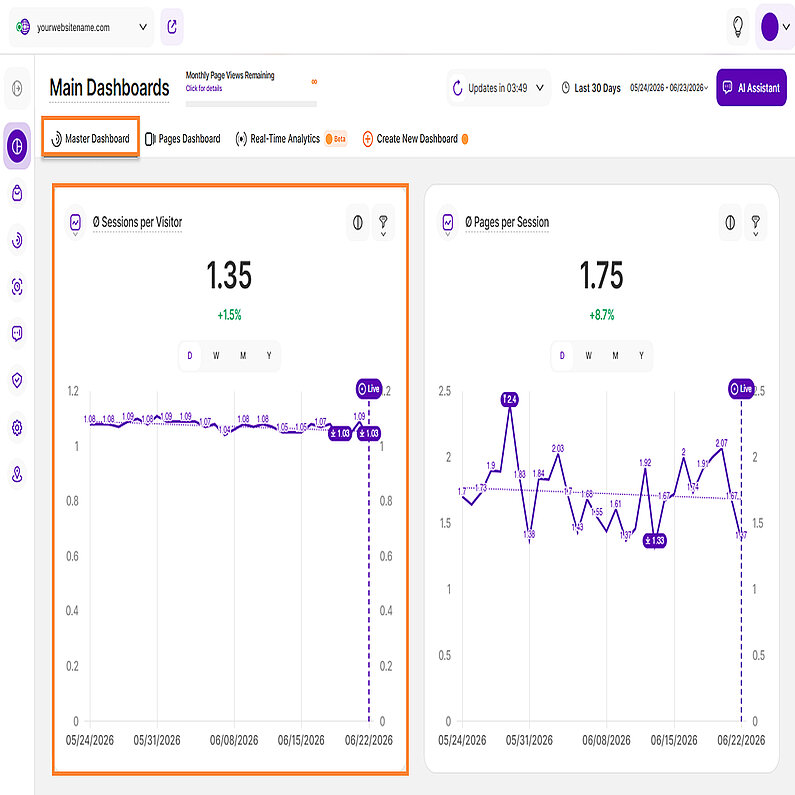
Task: Click the lightbulb tips icon
Action: 738,27
